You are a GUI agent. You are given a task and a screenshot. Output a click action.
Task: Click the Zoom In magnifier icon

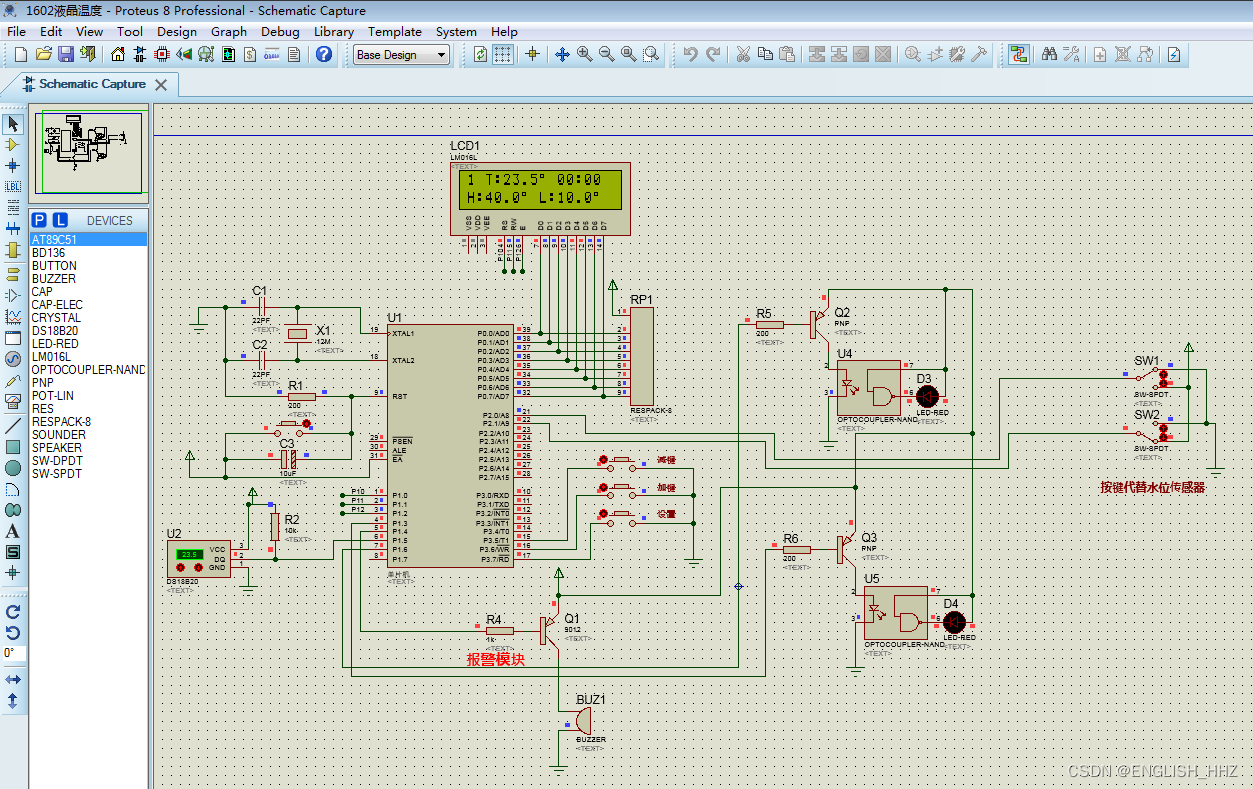point(584,55)
